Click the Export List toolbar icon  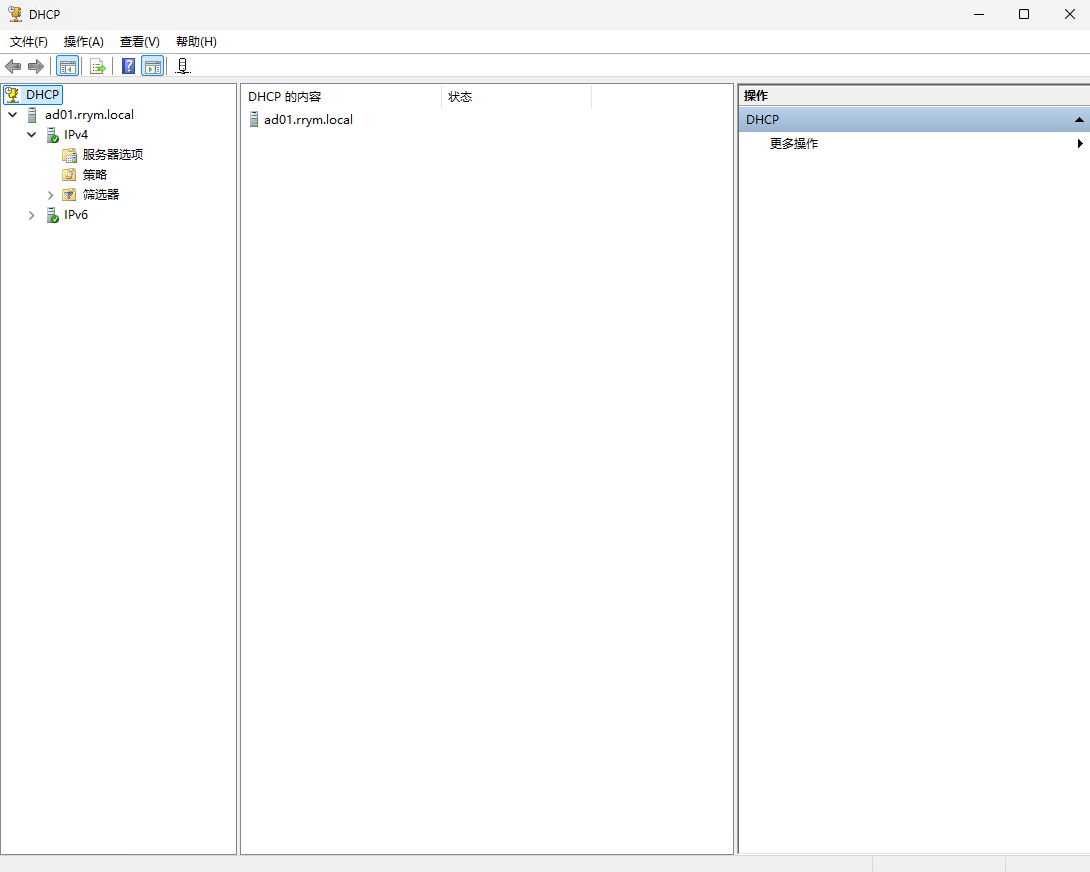pos(98,66)
